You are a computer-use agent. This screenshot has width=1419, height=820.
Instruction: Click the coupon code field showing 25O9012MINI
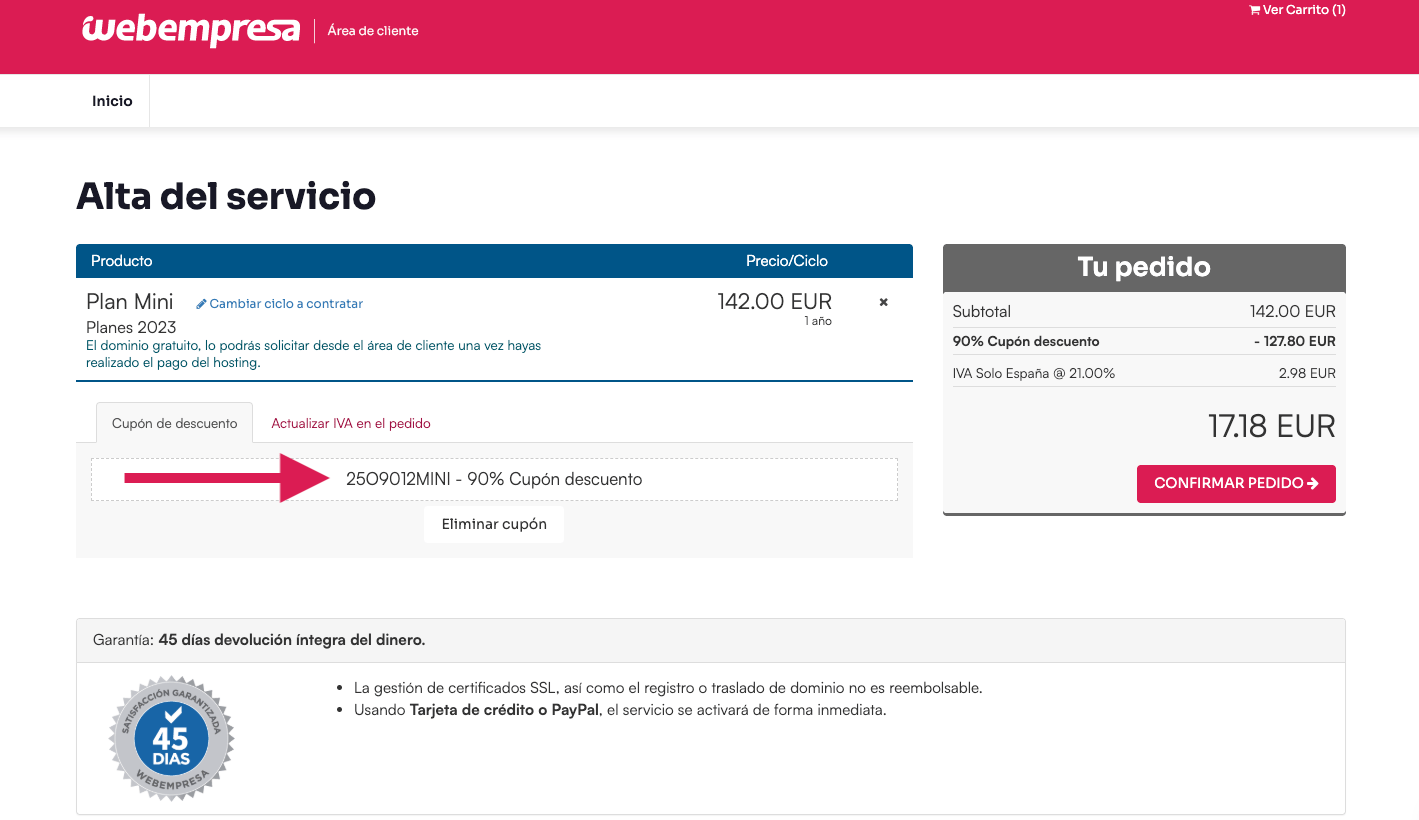click(x=494, y=478)
